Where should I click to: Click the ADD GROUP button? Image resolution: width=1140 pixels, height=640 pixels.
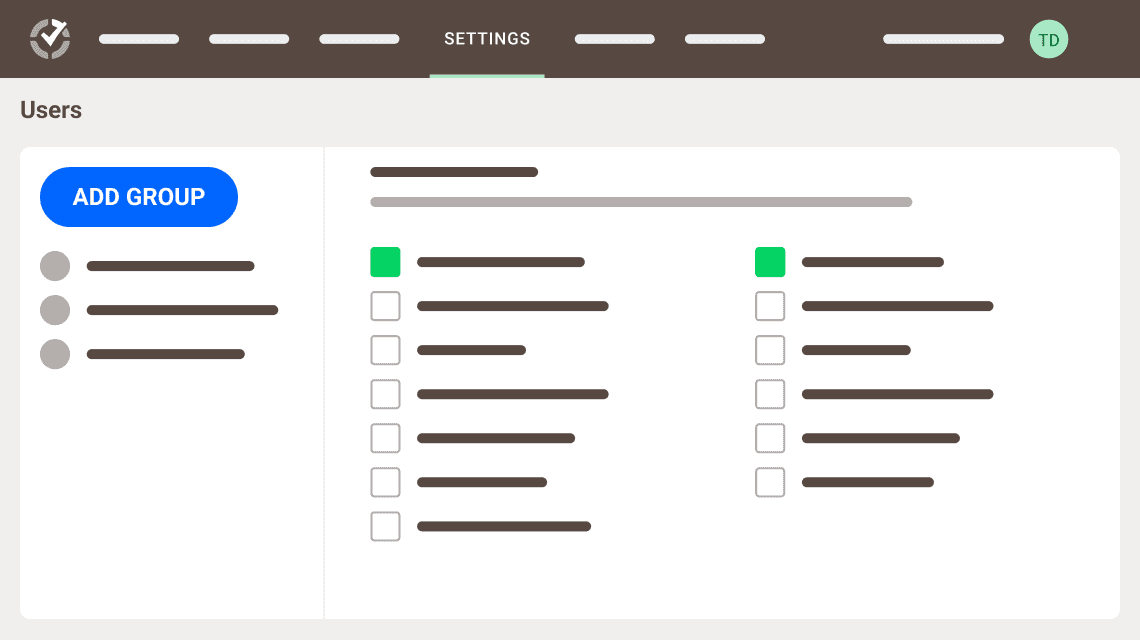(x=139, y=197)
